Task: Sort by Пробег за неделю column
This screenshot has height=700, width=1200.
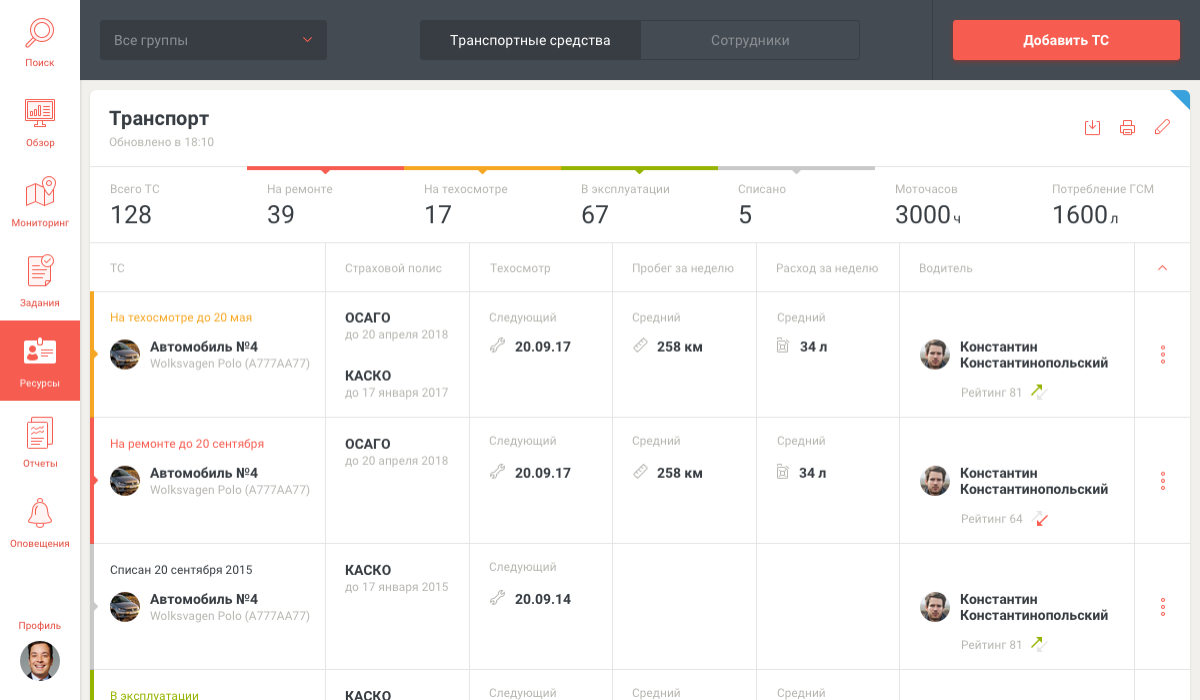Action: [683, 268]
